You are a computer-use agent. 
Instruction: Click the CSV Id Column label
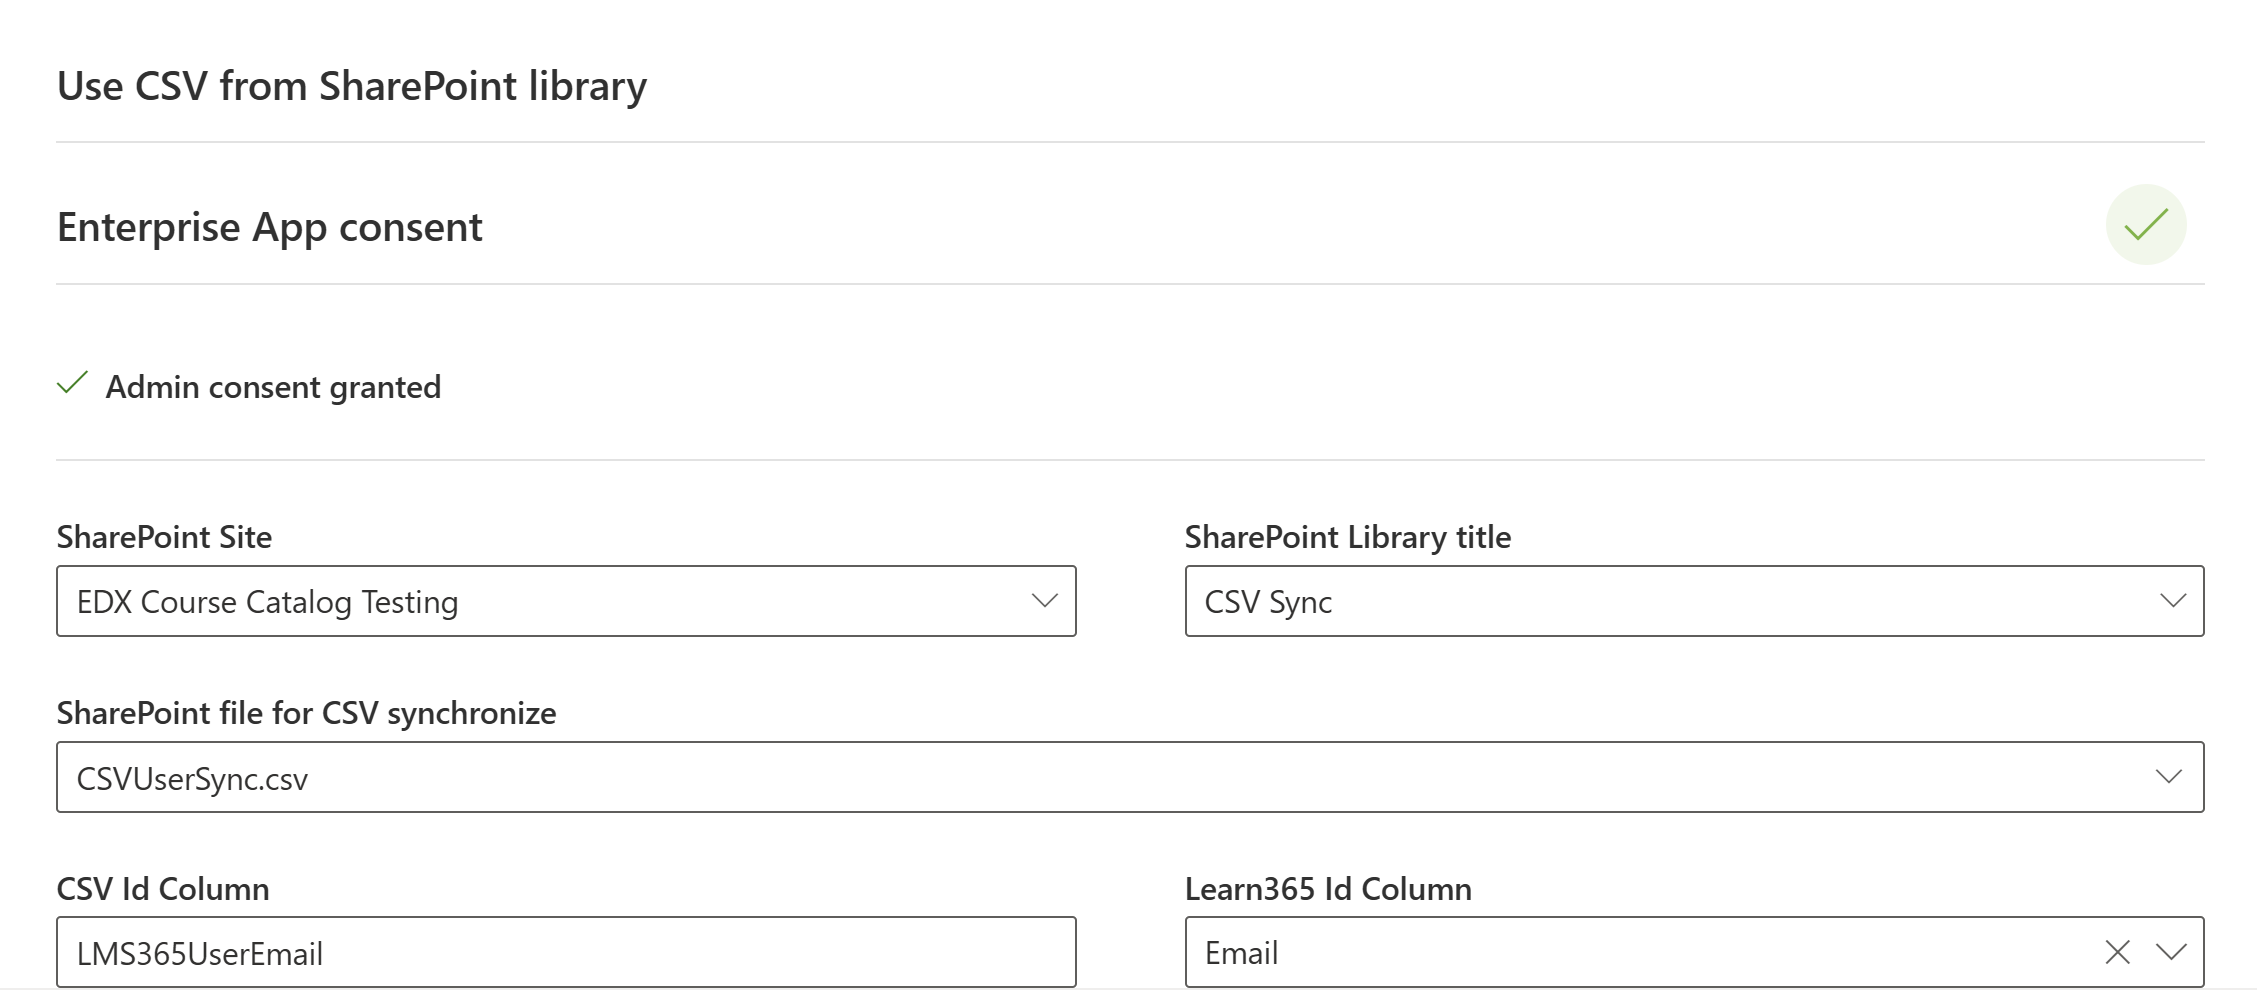pyautogui.click(x=163, y=889)
